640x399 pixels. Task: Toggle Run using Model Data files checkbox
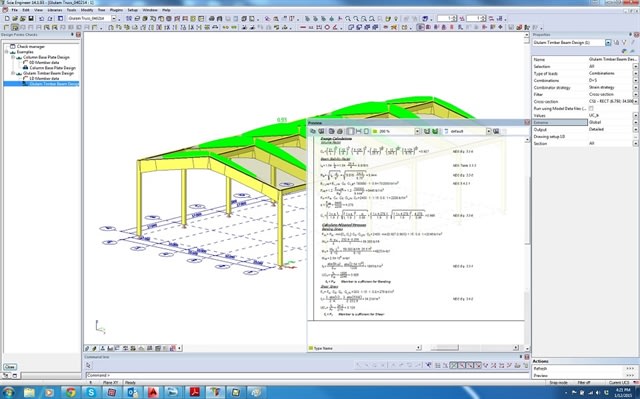point(591,109)
